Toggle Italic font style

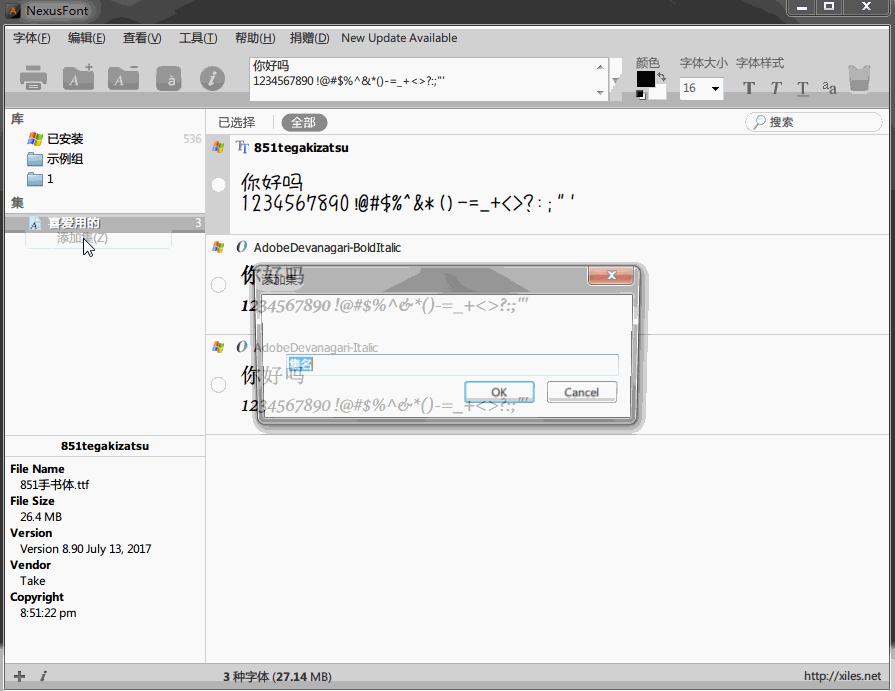[x=776, y=88]
